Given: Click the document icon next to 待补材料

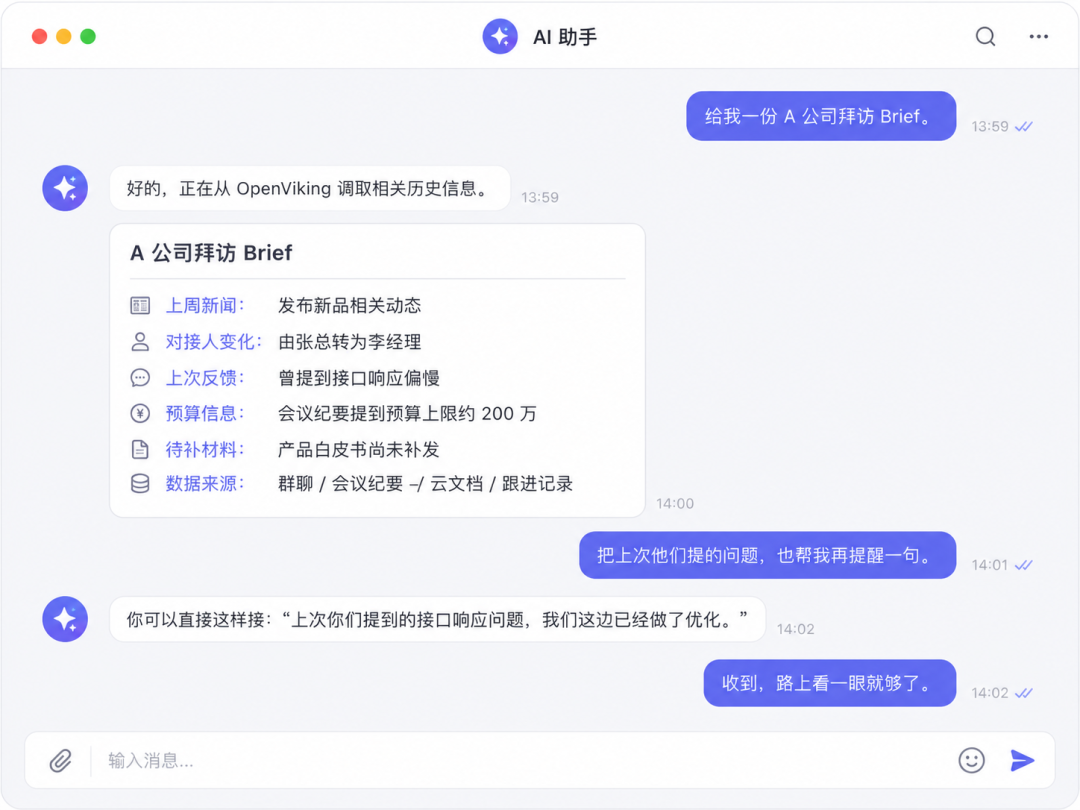Looking at the screenshot, I should point(140,450).
